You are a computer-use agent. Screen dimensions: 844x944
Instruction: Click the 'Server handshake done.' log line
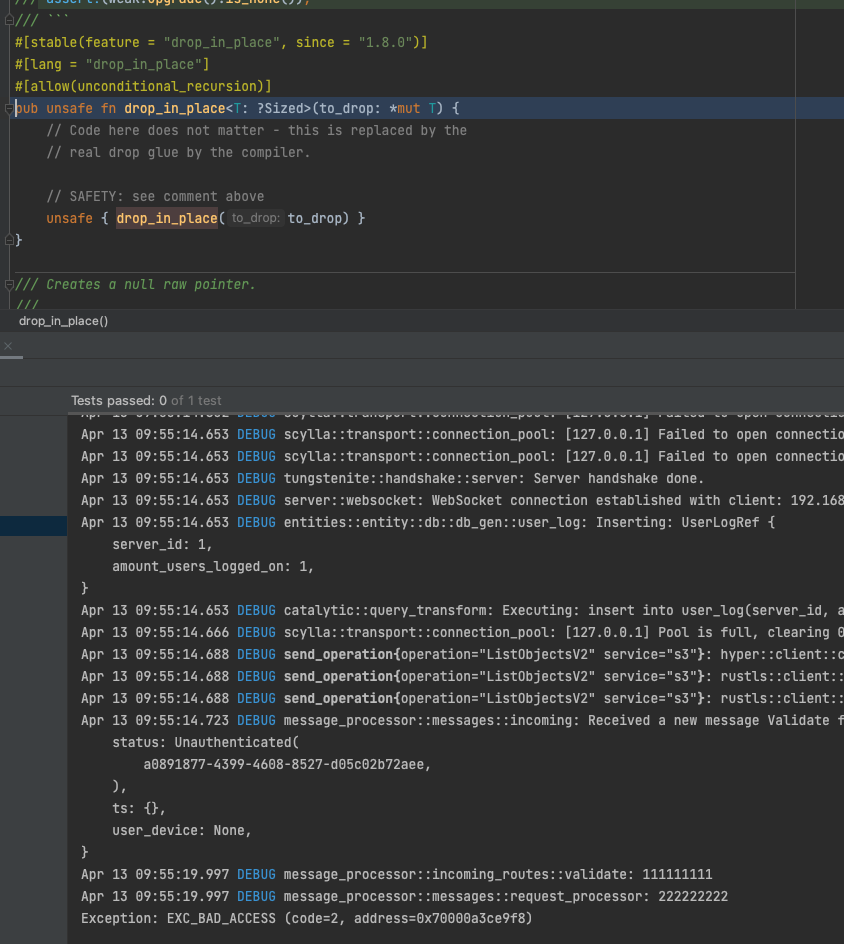tap(393, 479)
